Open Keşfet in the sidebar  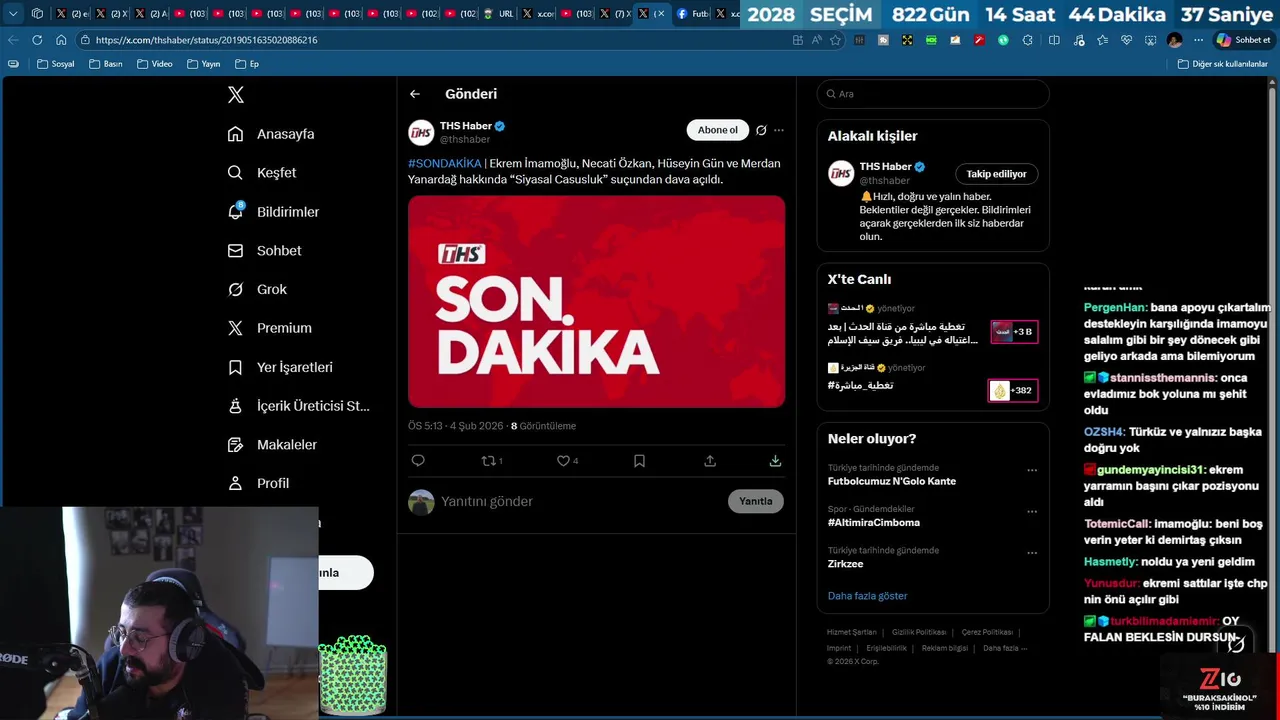(262, 173)
